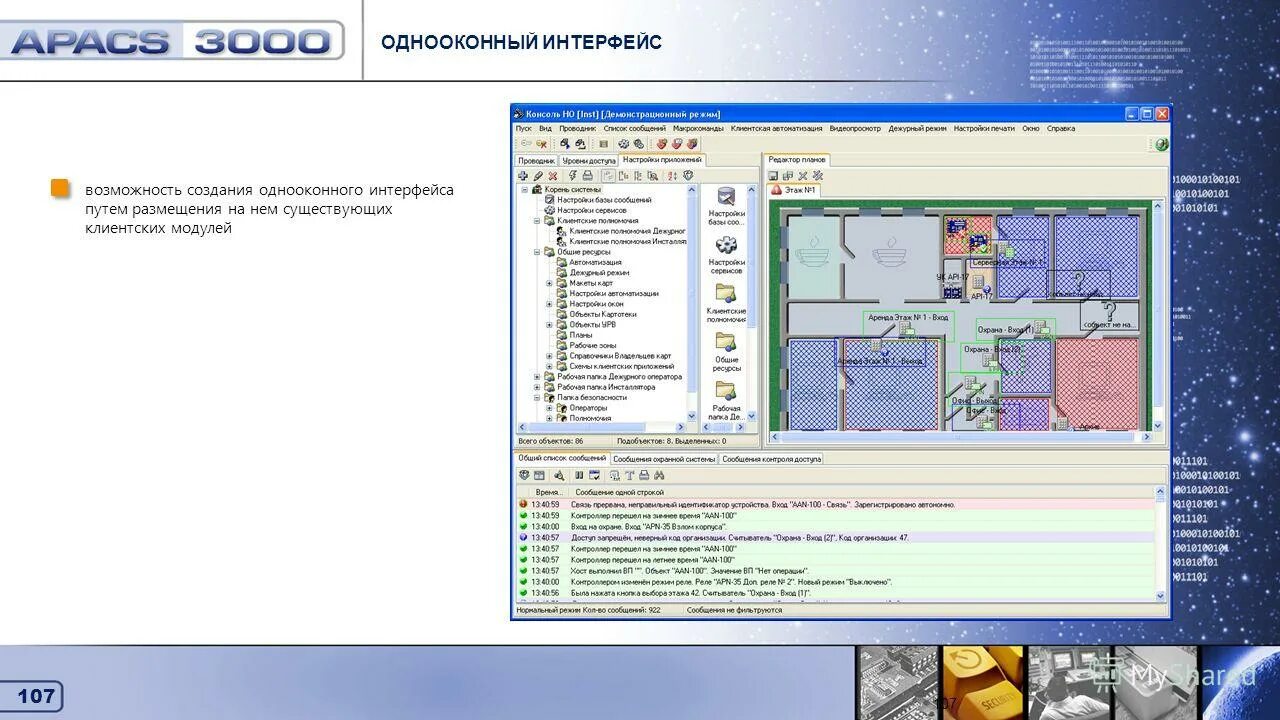Image resolution: width=1280 pixels, height=720 pixels.
Task: Expand 'Рабочая папка Дежурного оператора' node
Action: point(537,377)
